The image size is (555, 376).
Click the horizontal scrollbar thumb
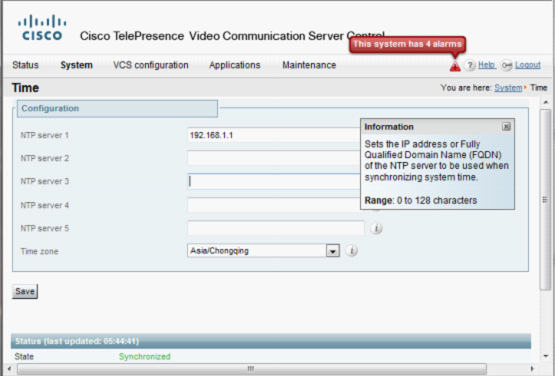click(x=252, y=369)
